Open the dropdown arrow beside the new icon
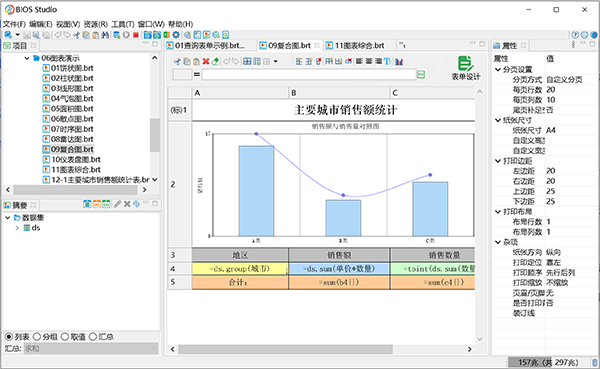 tap(17, 35)
